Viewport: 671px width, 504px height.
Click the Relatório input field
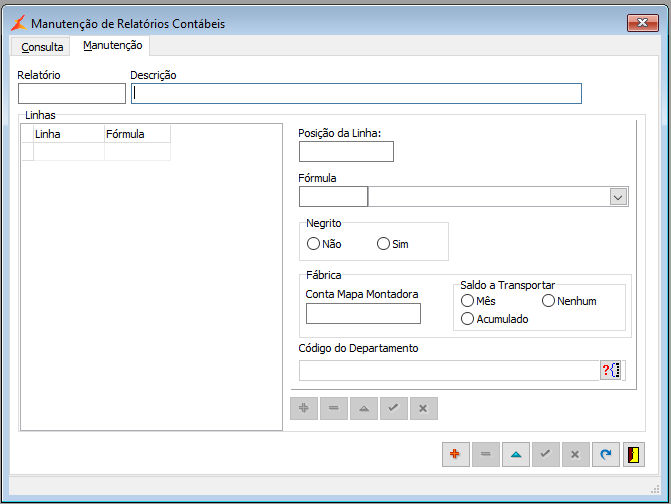[x=72, y=94]
